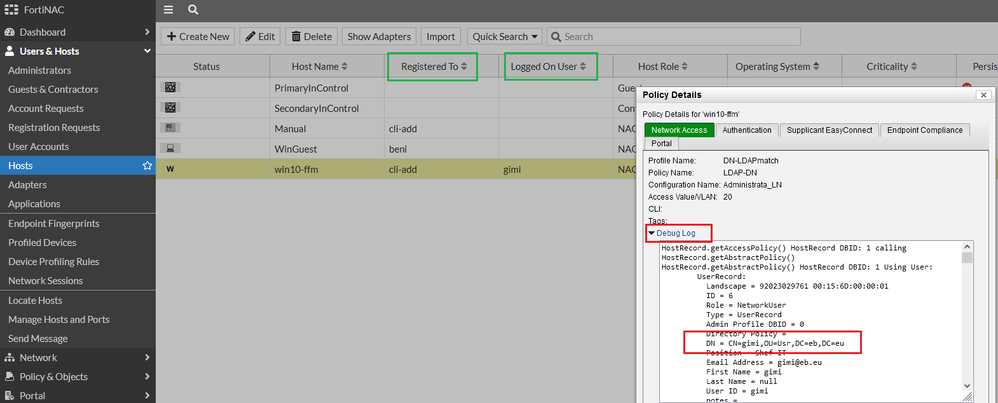Expand the Policy & Objects menu

[77, 376]
